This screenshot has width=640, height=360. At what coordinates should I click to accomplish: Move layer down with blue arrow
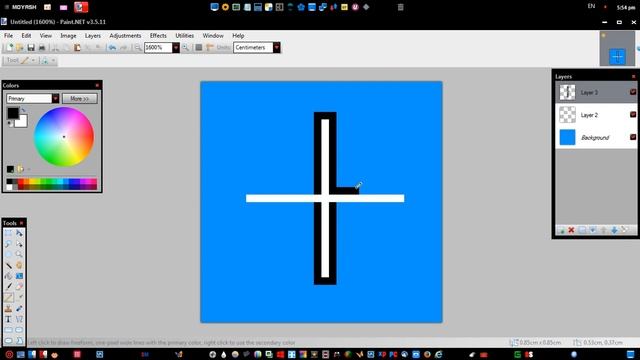[x=614, y=231]
